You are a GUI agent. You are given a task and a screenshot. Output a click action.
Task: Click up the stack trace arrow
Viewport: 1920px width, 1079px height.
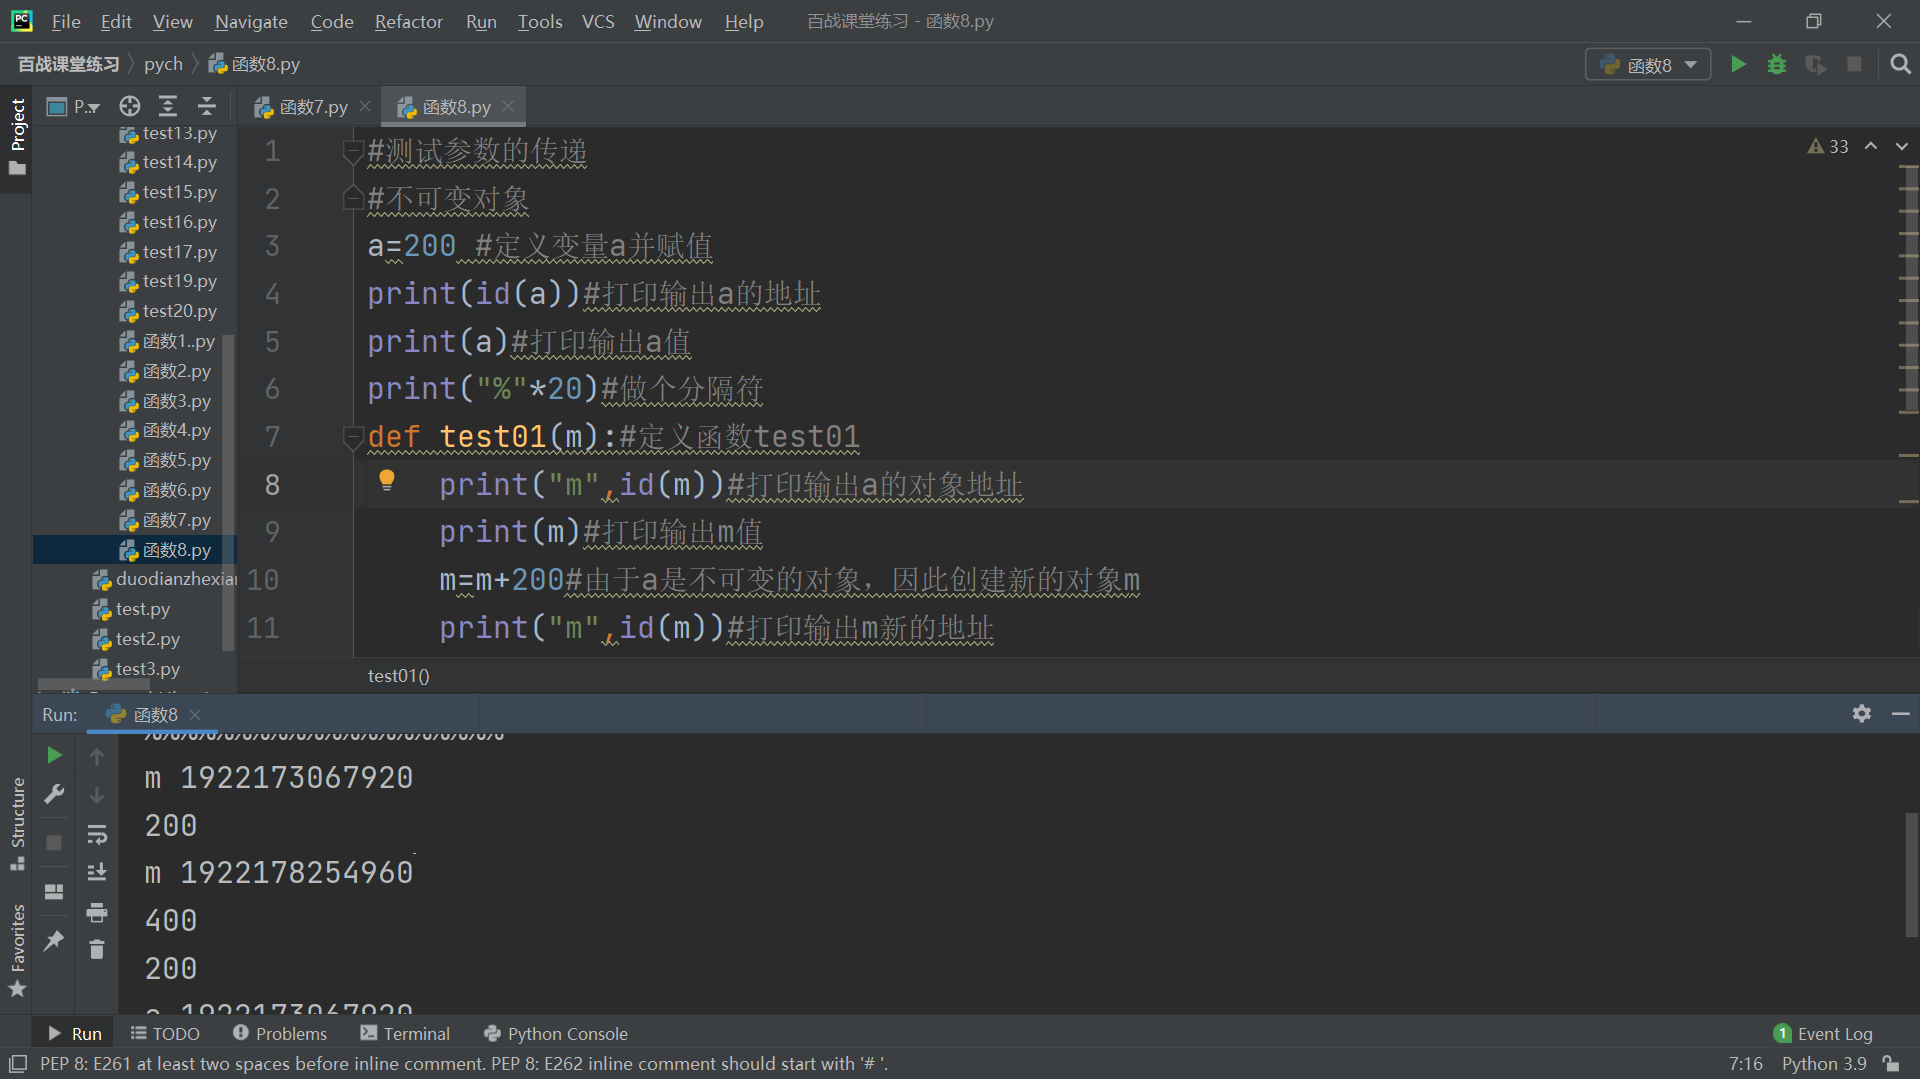[x=97, y=757]
